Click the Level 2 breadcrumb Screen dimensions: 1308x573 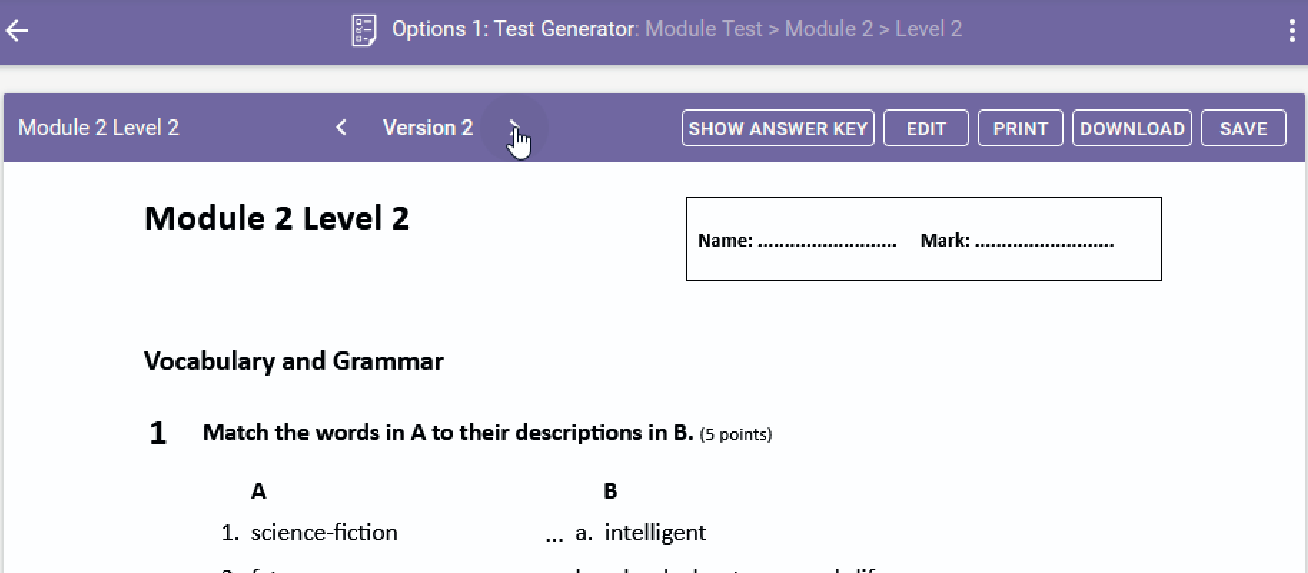click(929, 29)
